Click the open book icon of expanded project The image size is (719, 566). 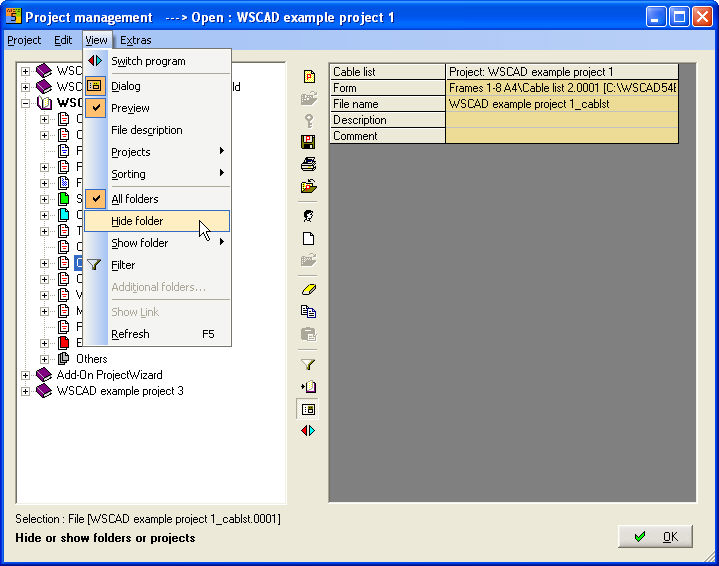click(x=44, y=103)
